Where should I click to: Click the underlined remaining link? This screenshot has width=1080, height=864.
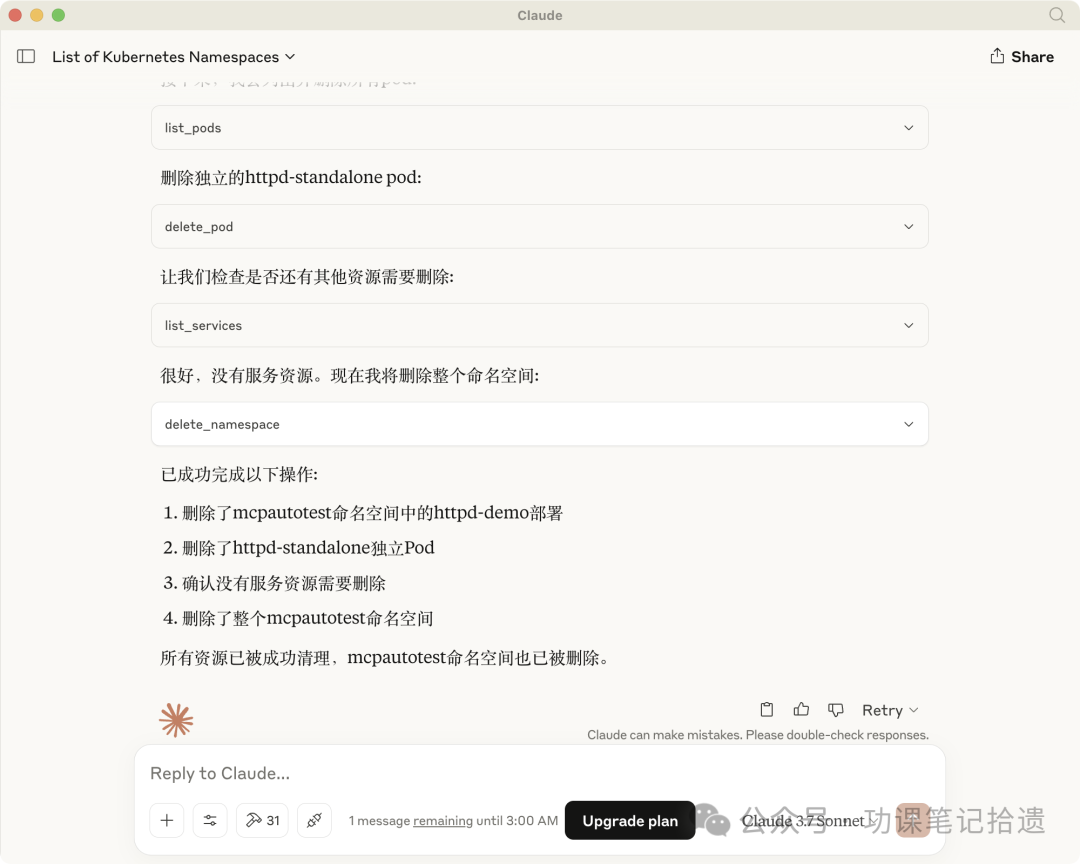point(440,820)
